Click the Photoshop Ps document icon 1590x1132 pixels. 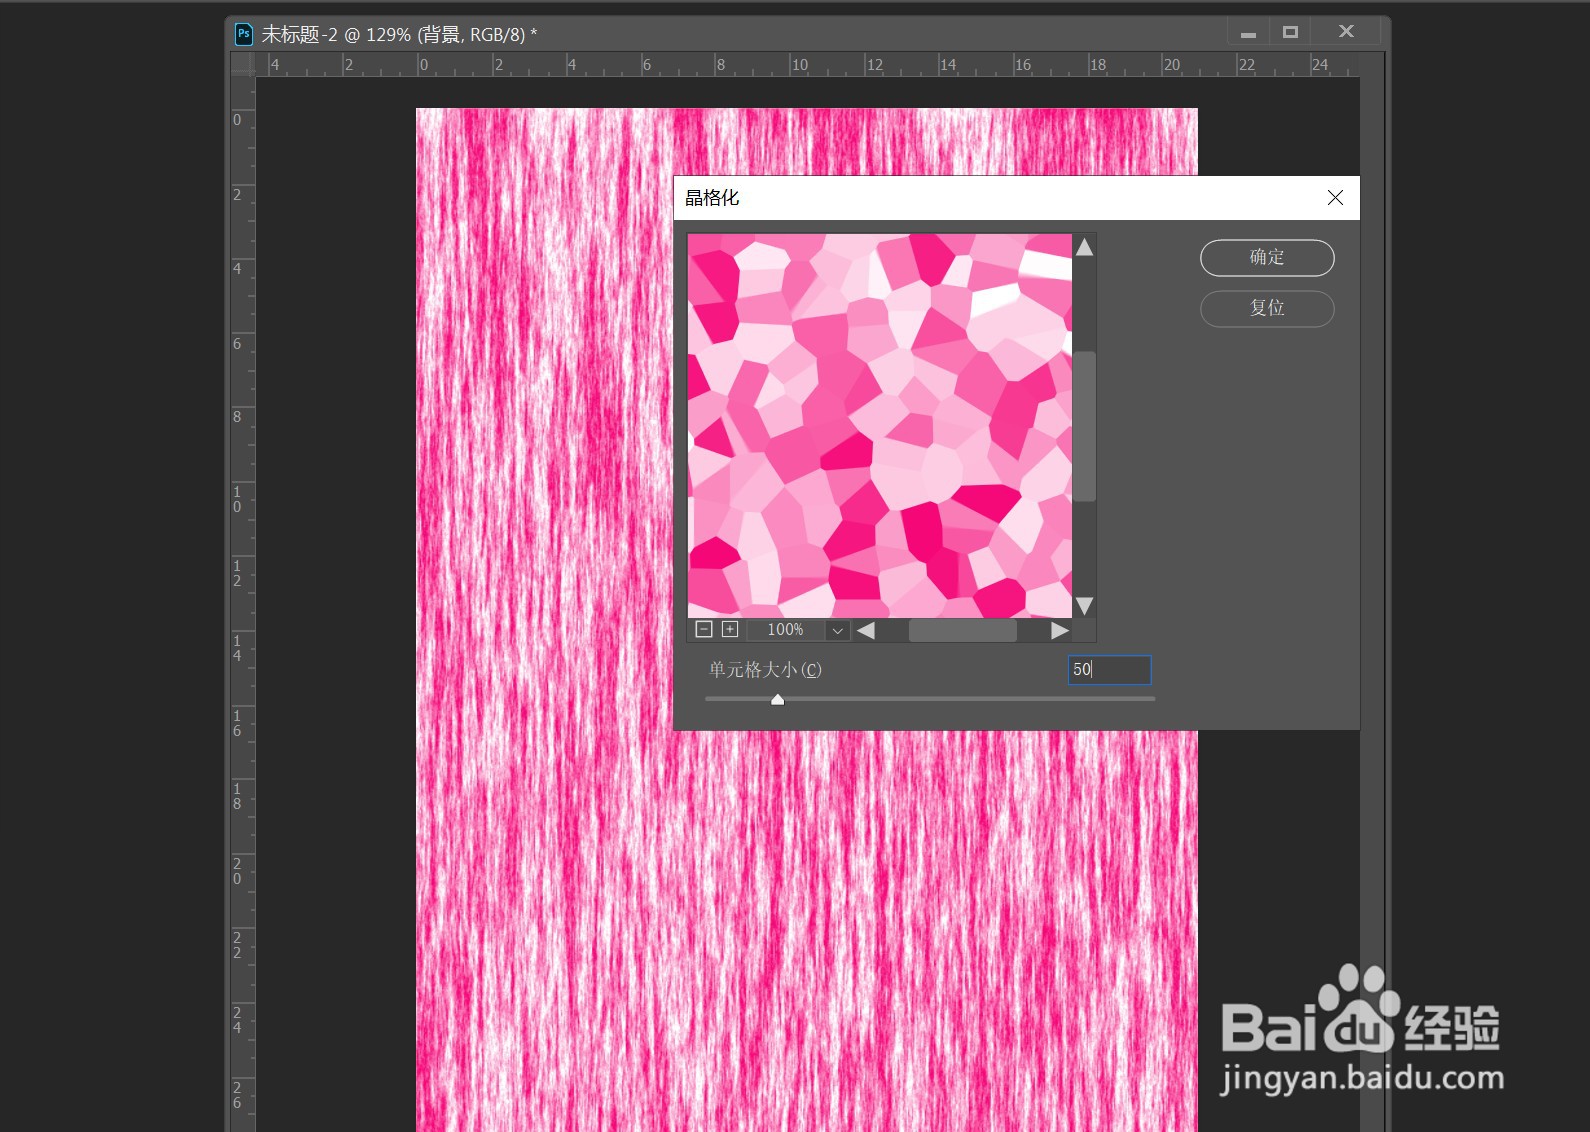244,34
